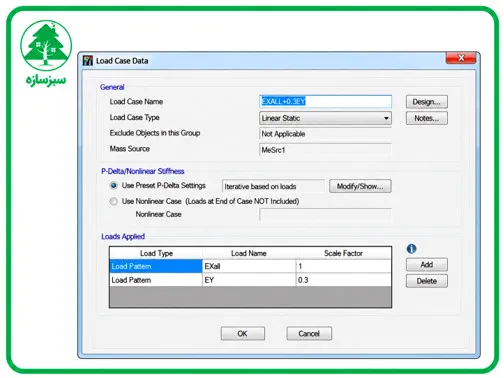This screenshot has height=378, width=504.
Task: Click the green tree house logo
Action: (x=46, y=45)
